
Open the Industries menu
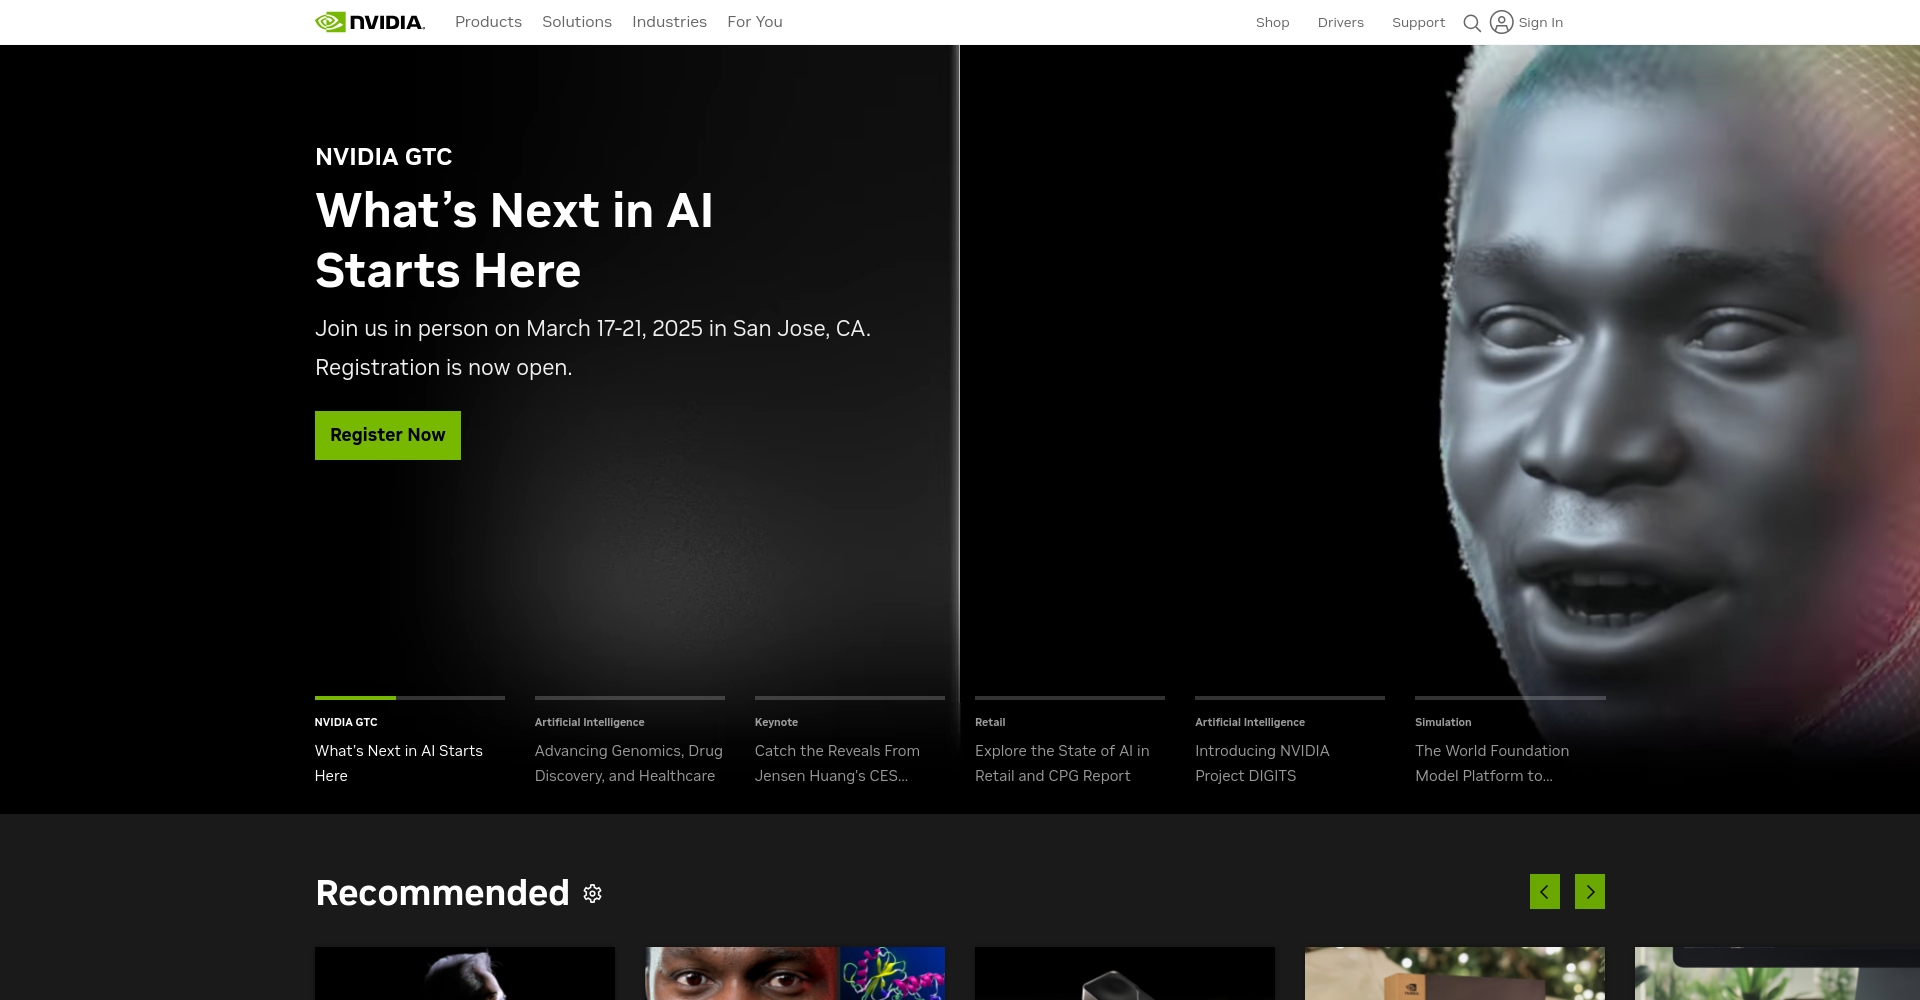[669, 22]
